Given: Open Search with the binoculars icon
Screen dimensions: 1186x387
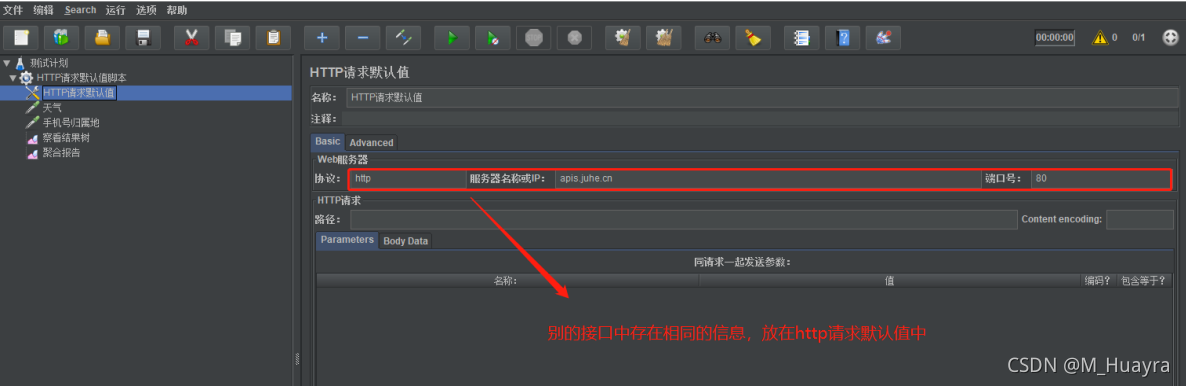Looking at the screenshot, I should tap(713, 38).
